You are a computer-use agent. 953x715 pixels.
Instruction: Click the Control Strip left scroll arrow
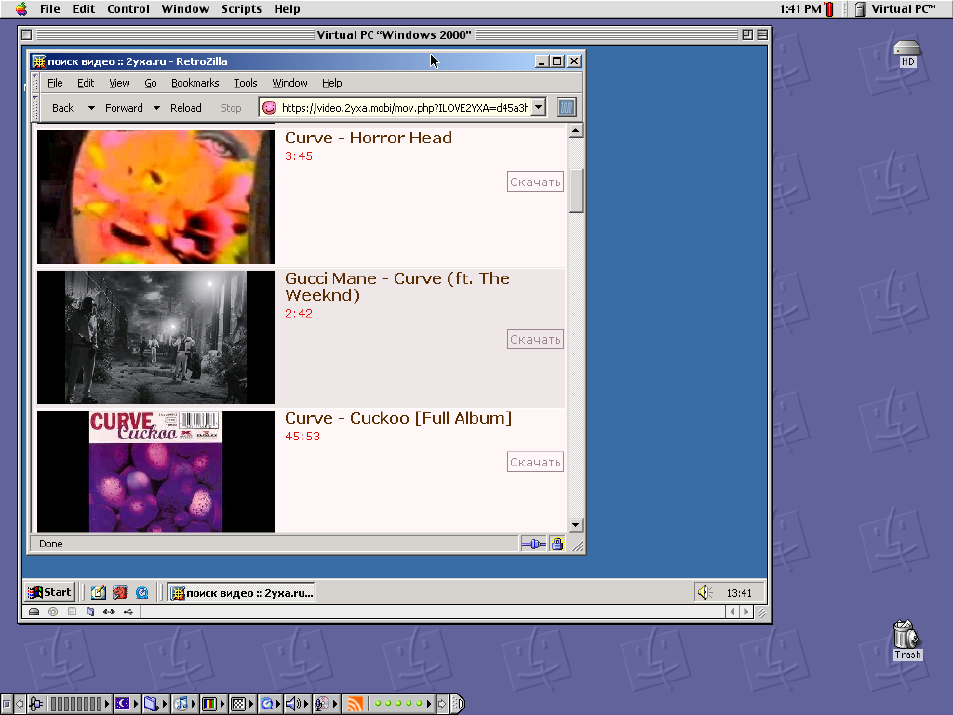pyautogui.click(x=19, y=704)
